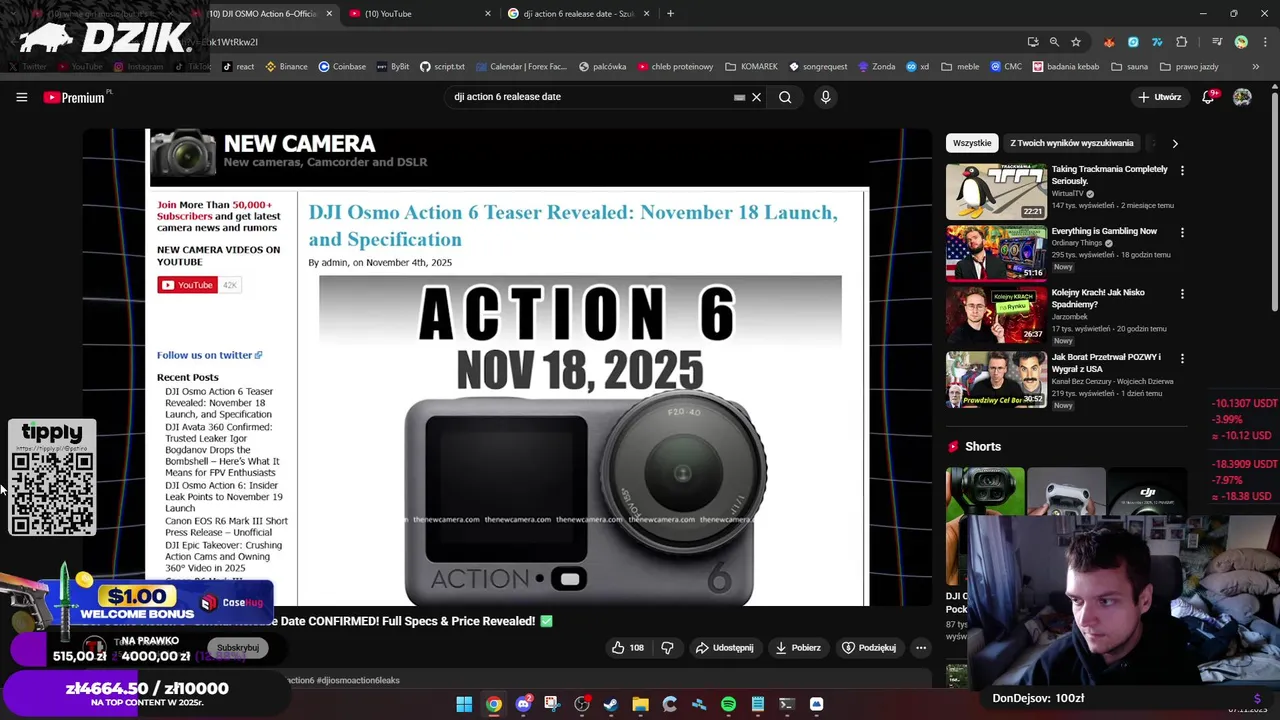Like the video with thumbs up
The height and width of the screenshot is (720, 1280).
coord(630,647)
